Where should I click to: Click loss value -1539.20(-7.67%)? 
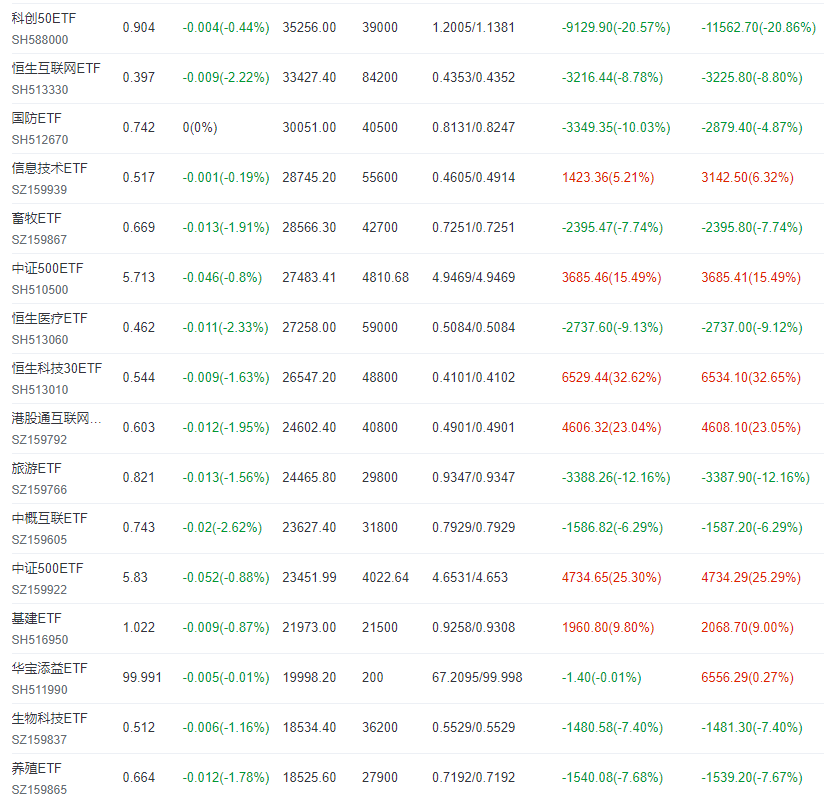coord(751,778)
